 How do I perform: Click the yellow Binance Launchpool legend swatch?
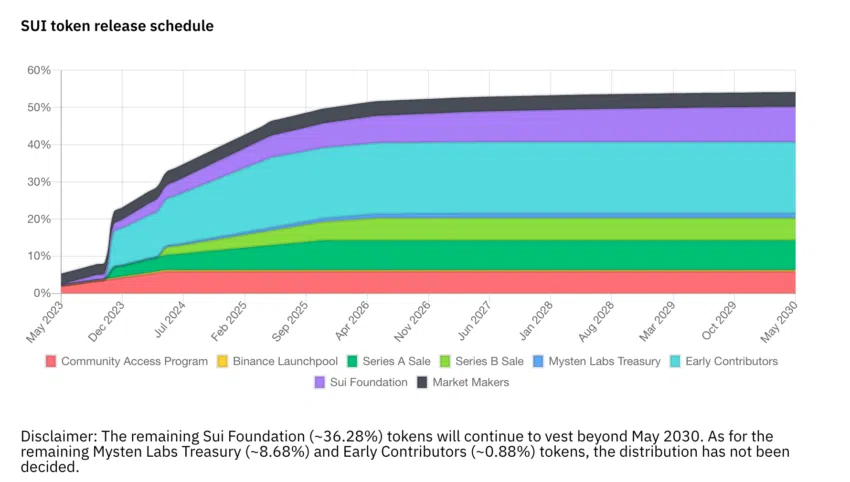[x=222, y=361]
